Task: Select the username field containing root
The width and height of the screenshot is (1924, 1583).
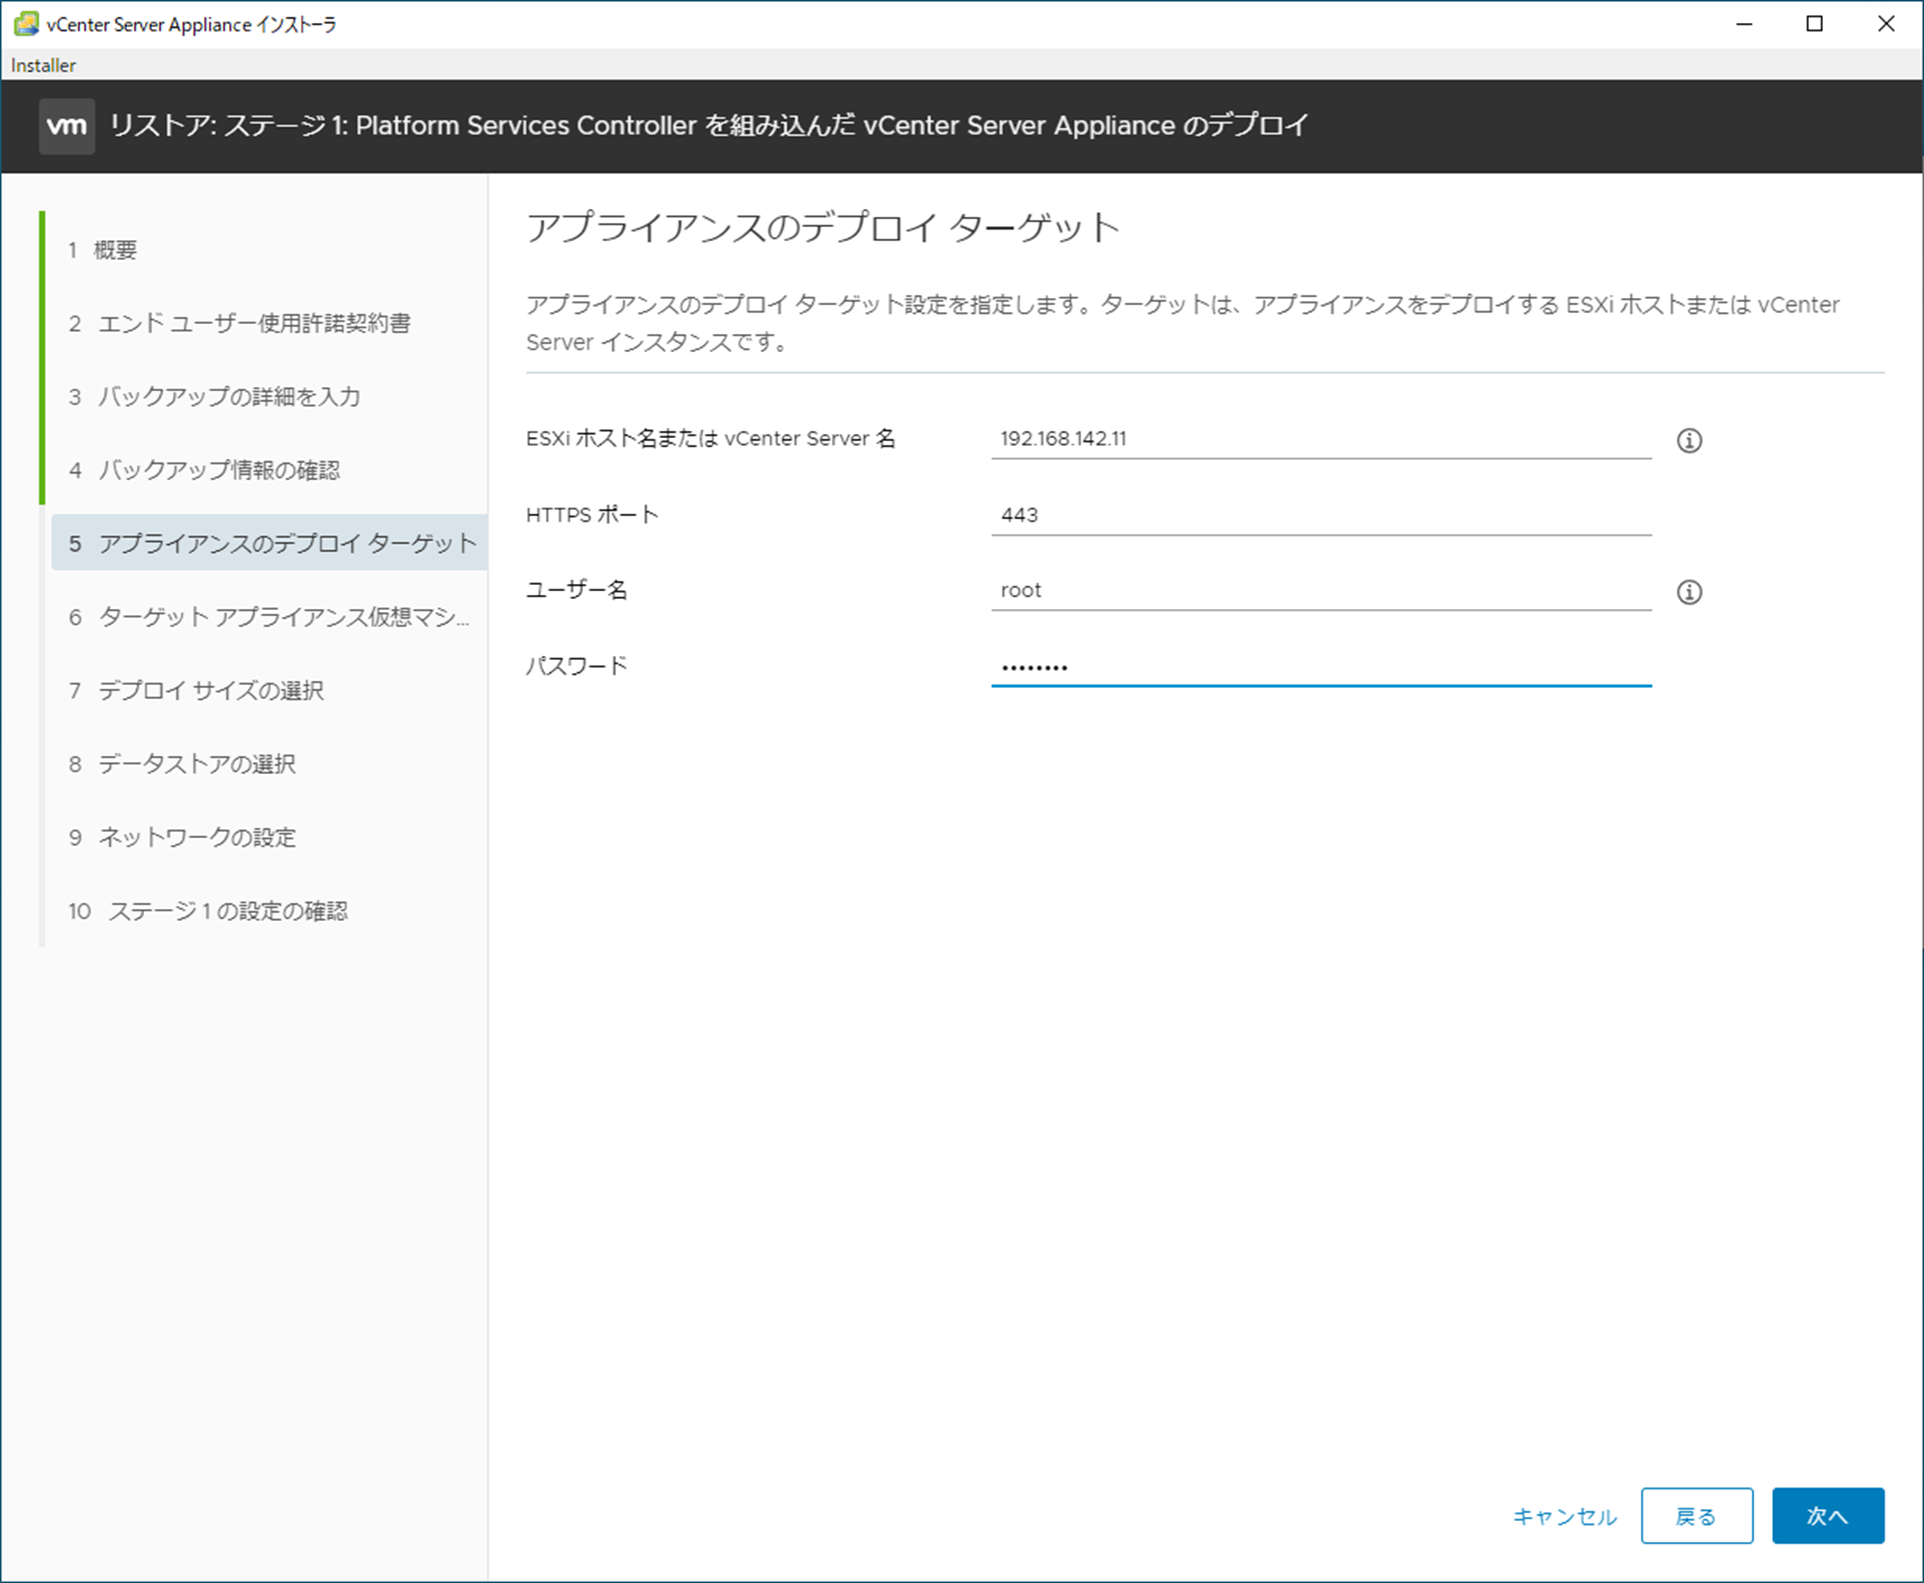Action: [1320, 590]
